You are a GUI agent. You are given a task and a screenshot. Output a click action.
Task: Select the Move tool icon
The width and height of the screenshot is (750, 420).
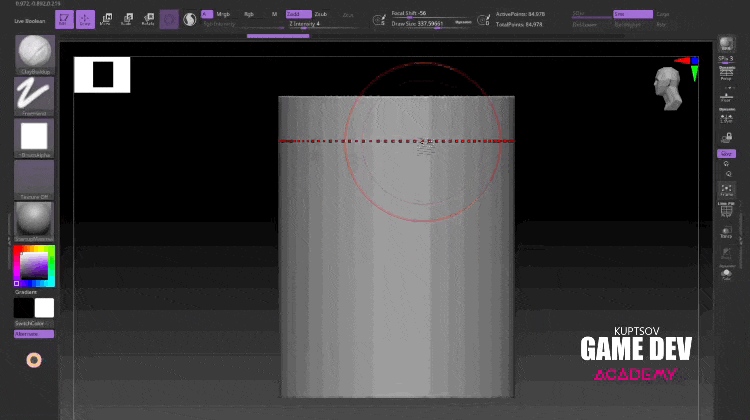pos(106,20)
